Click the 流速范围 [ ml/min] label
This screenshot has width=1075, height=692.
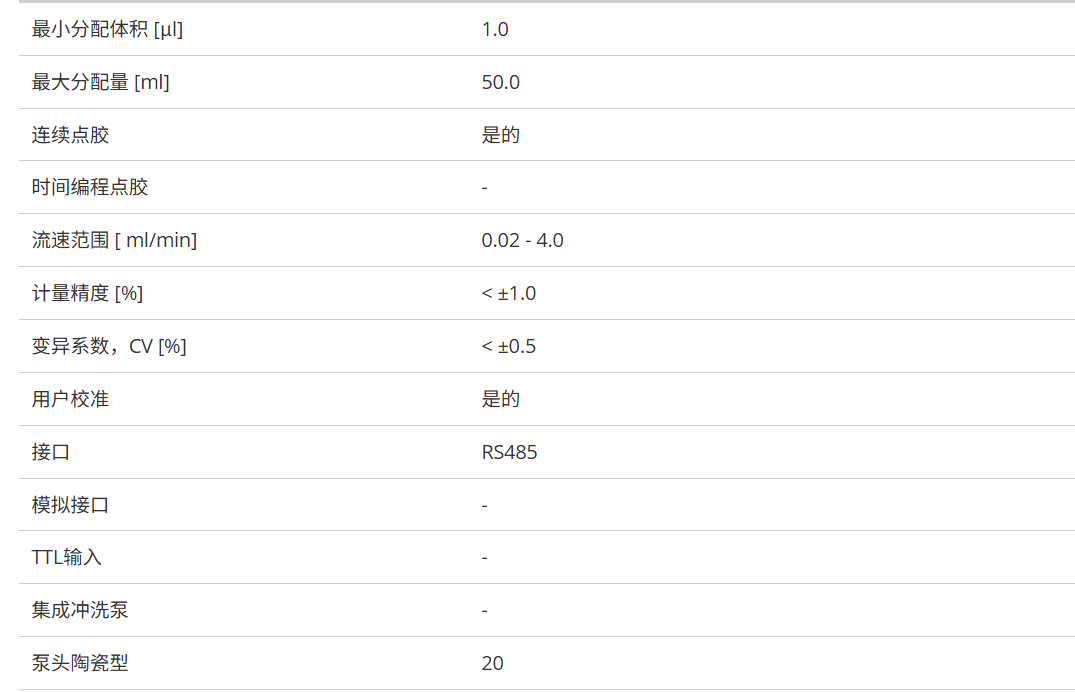[x=114, y=240]
